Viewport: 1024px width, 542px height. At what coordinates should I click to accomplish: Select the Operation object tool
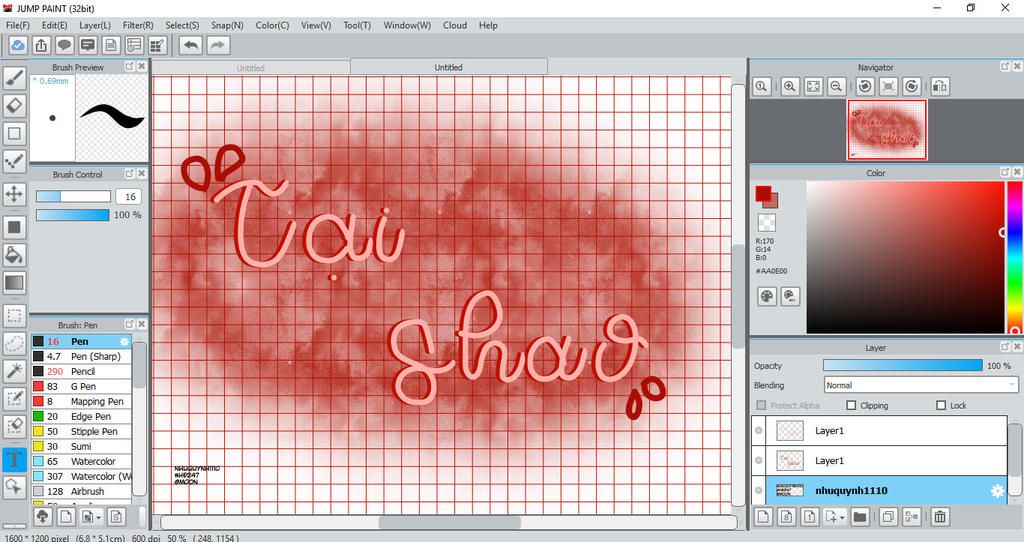(x=14, y=486)
